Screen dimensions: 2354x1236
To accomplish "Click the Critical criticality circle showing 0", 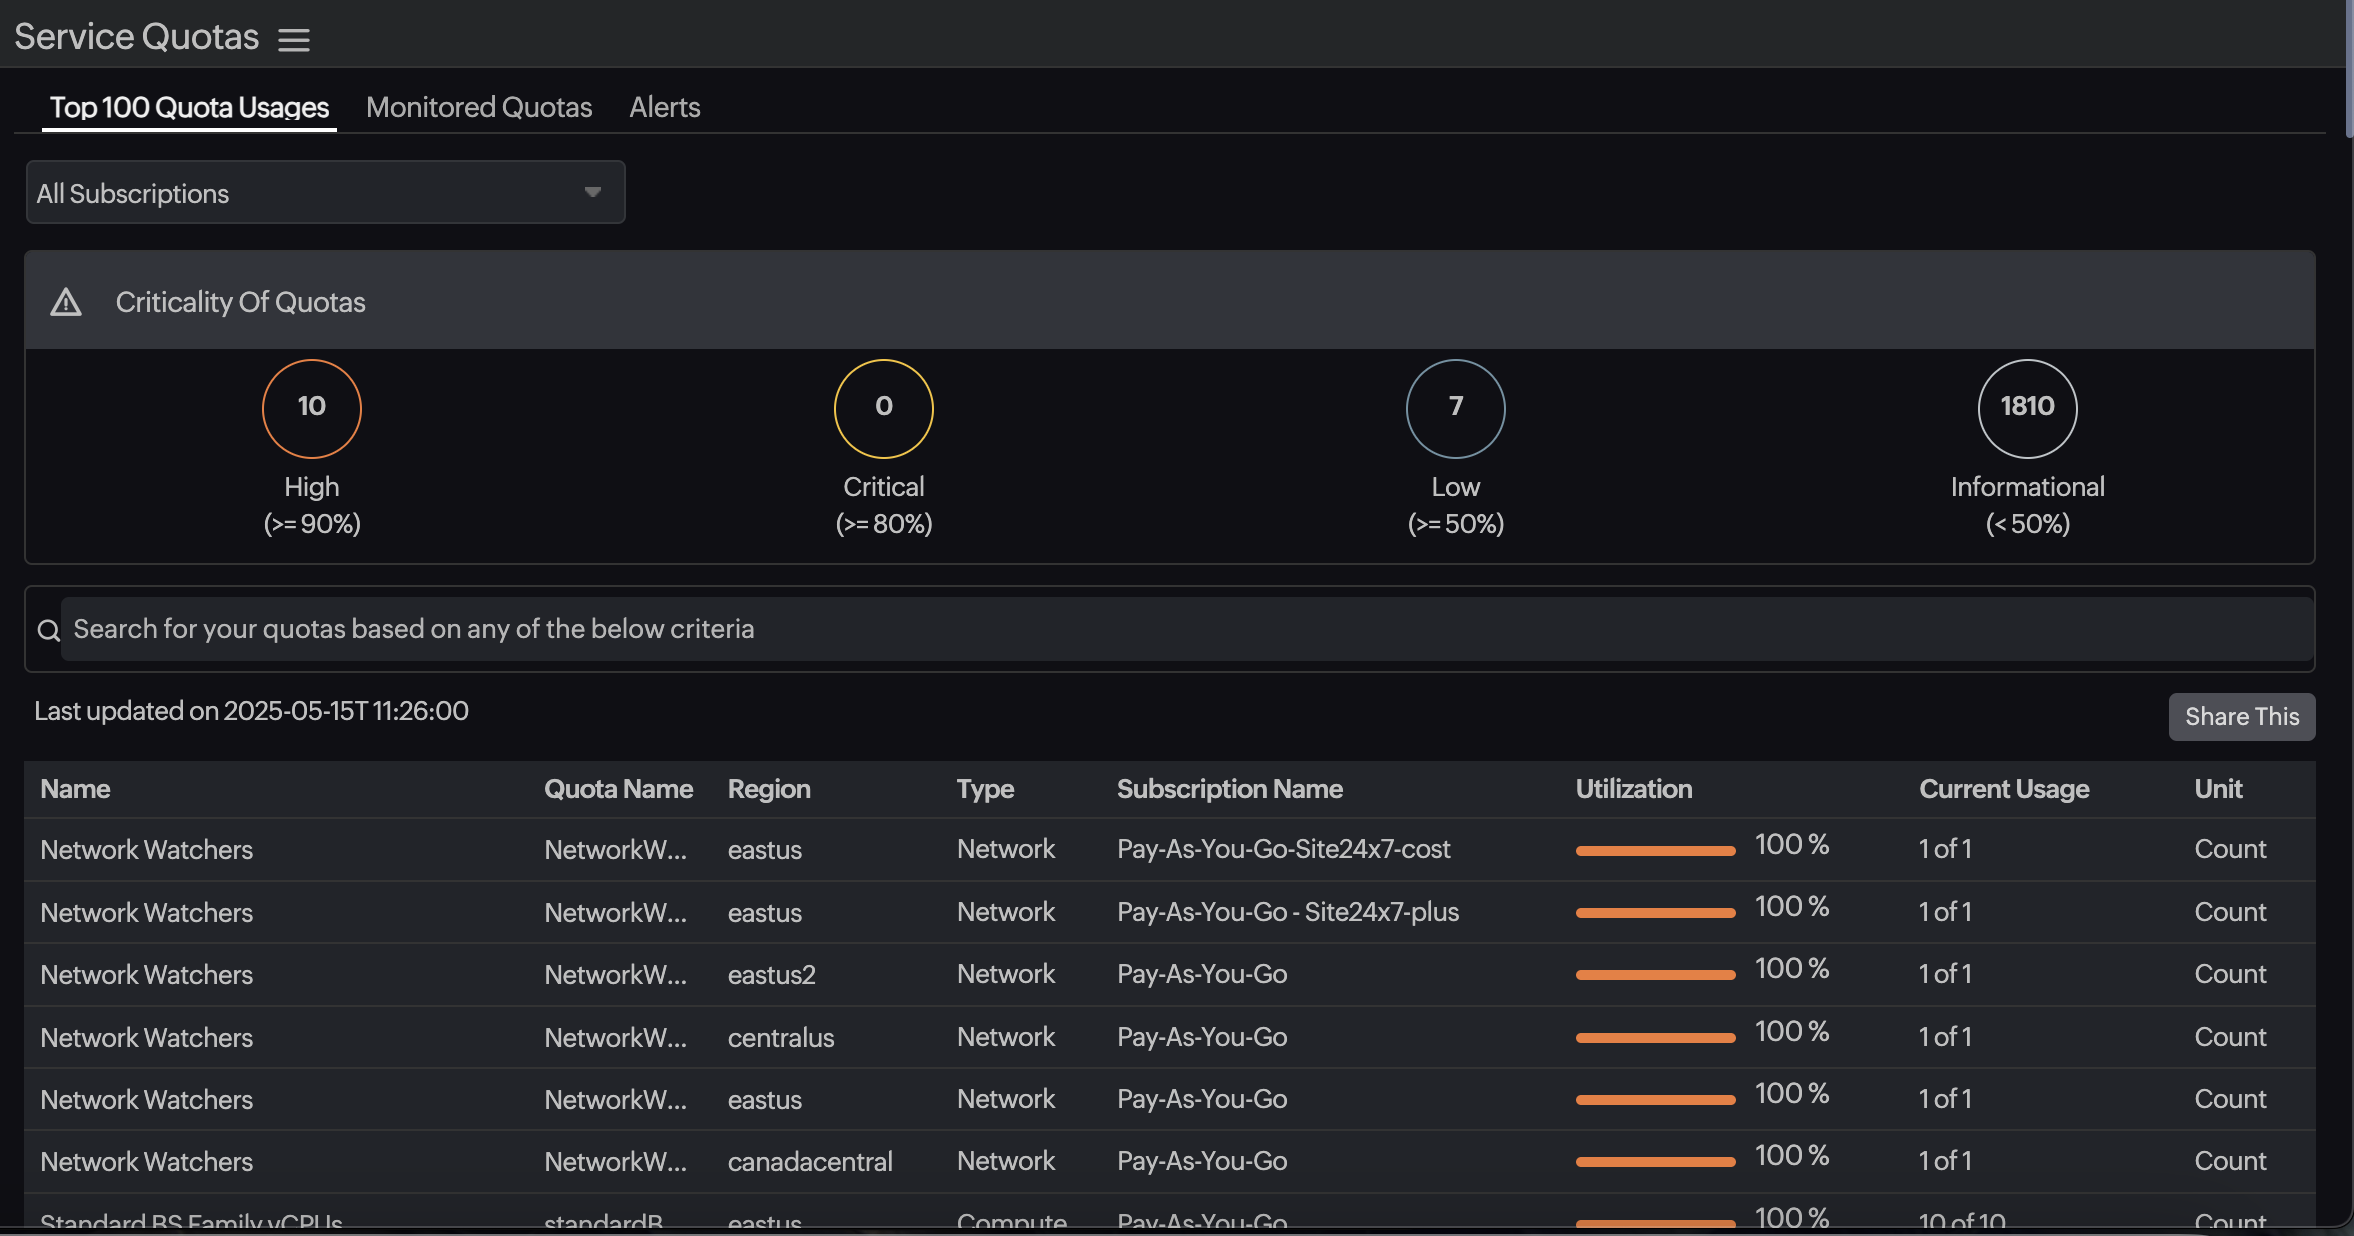I will (x=882, y=407).
